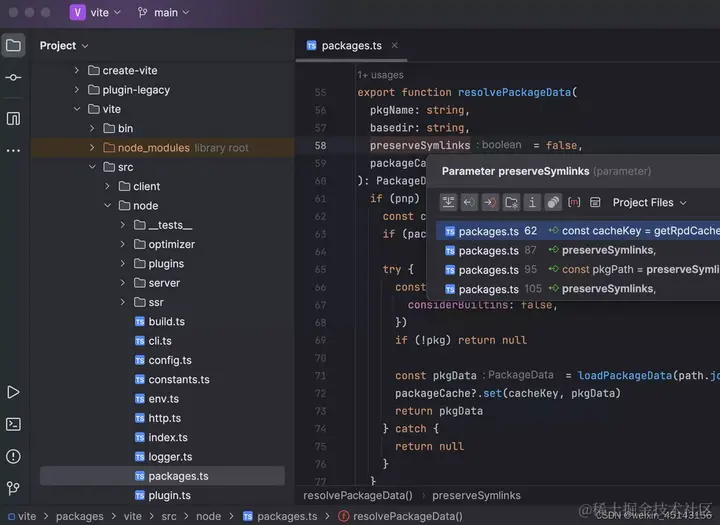Screen dimensions: 720x525
Task: Click the open in Find tool window icon
Action: click(x=448, y=202)
